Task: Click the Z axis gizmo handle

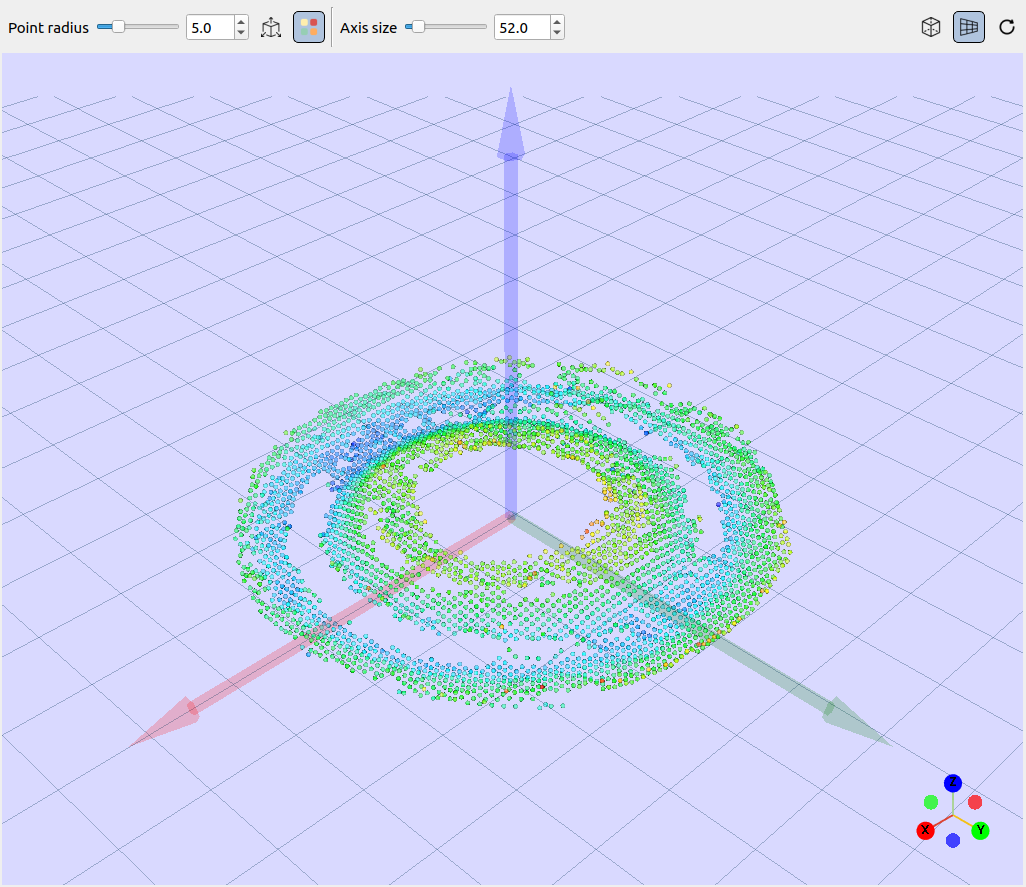Action: click(x=953, y=783)
